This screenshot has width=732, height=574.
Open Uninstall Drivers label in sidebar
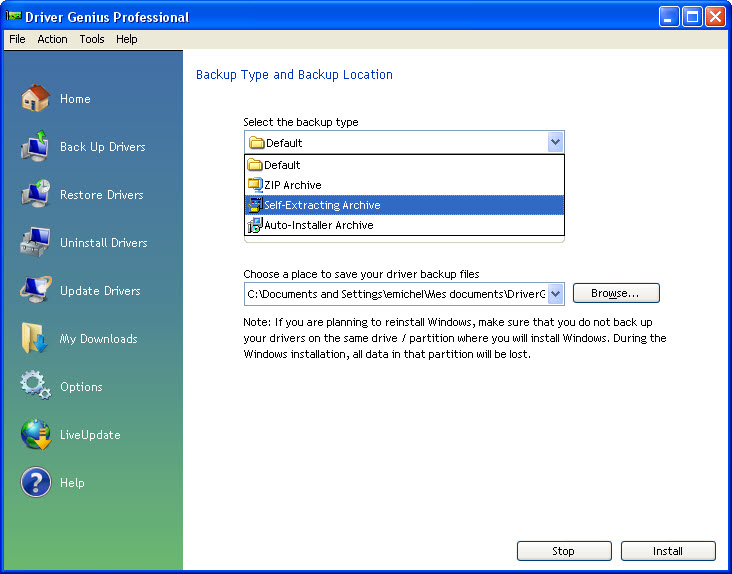coord(104,243)
